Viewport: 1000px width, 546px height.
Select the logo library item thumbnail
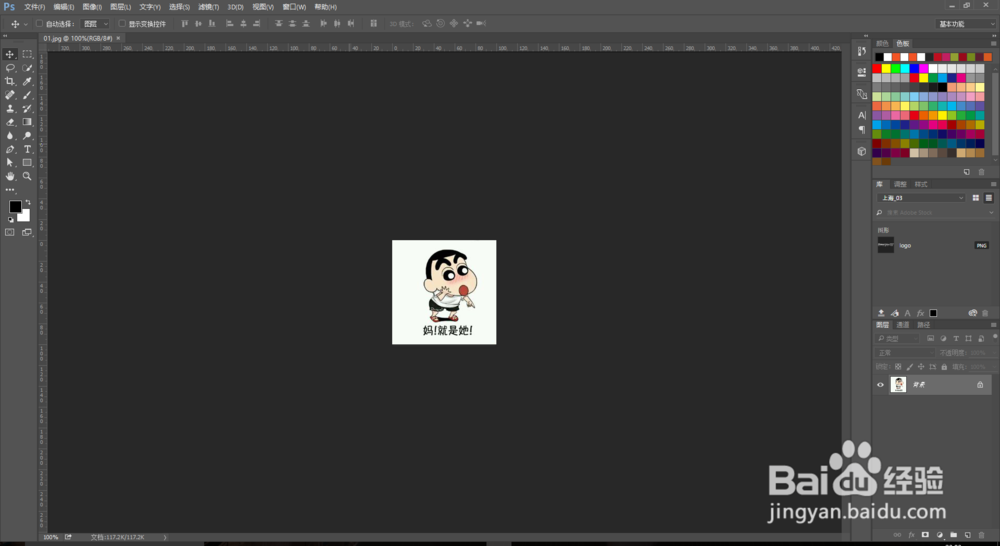pyautogui.click(x=886, y=245)
